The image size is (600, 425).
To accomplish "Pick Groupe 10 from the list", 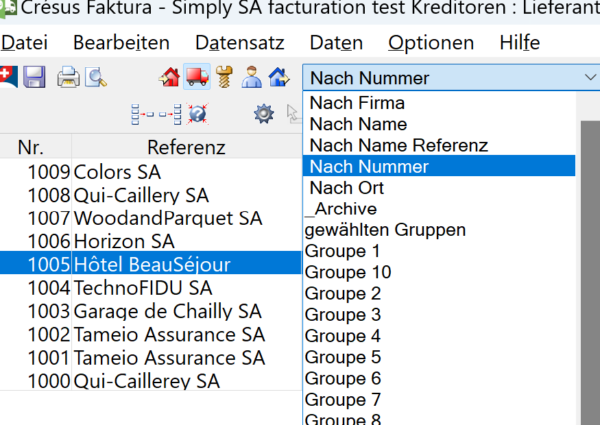I will click(439, 272).
